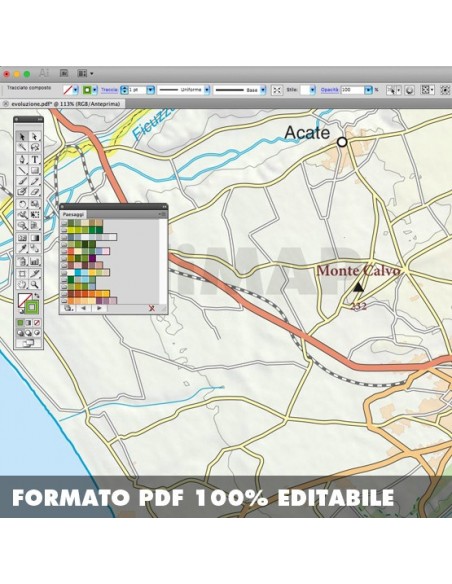Image resolution: width=452 pixels, height=584 pixels.
Task: Select the Eraser tool
Action: [35, 192]
